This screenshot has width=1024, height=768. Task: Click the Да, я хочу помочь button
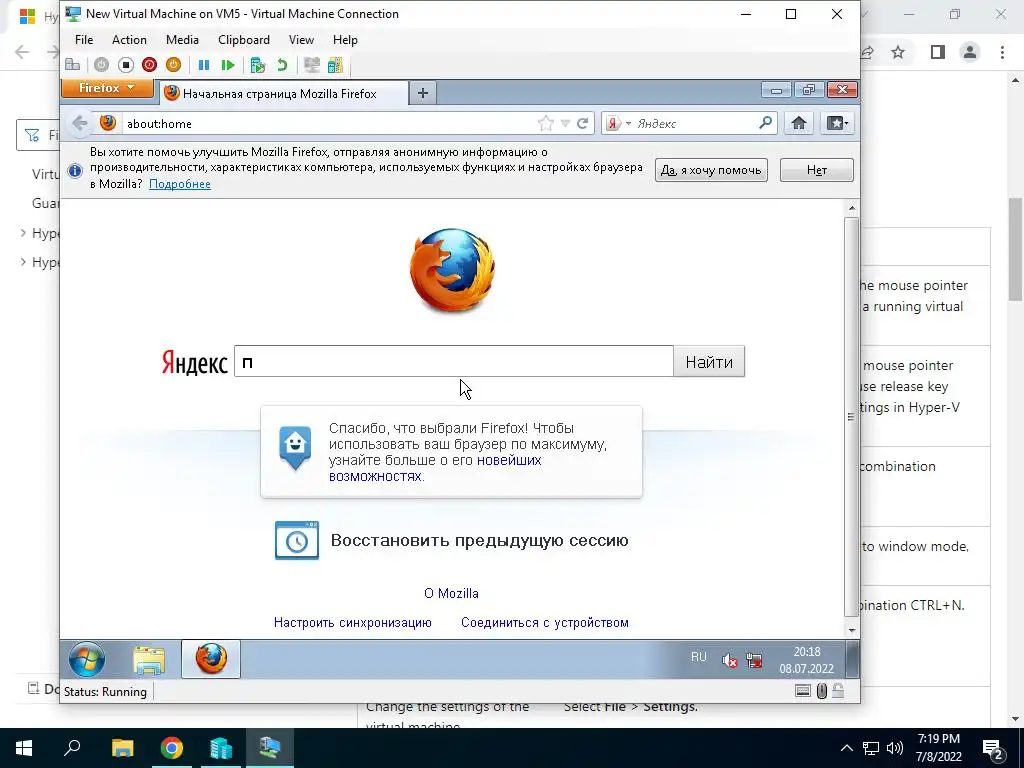(x=711, y=170)
